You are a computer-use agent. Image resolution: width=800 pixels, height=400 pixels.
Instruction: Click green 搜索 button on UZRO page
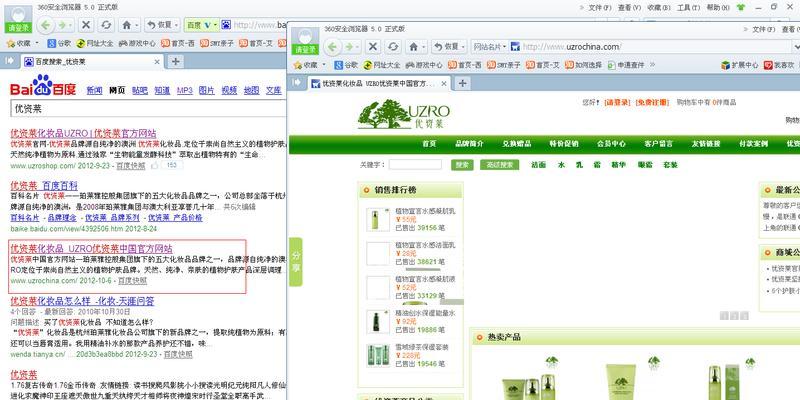pos(462,165)
